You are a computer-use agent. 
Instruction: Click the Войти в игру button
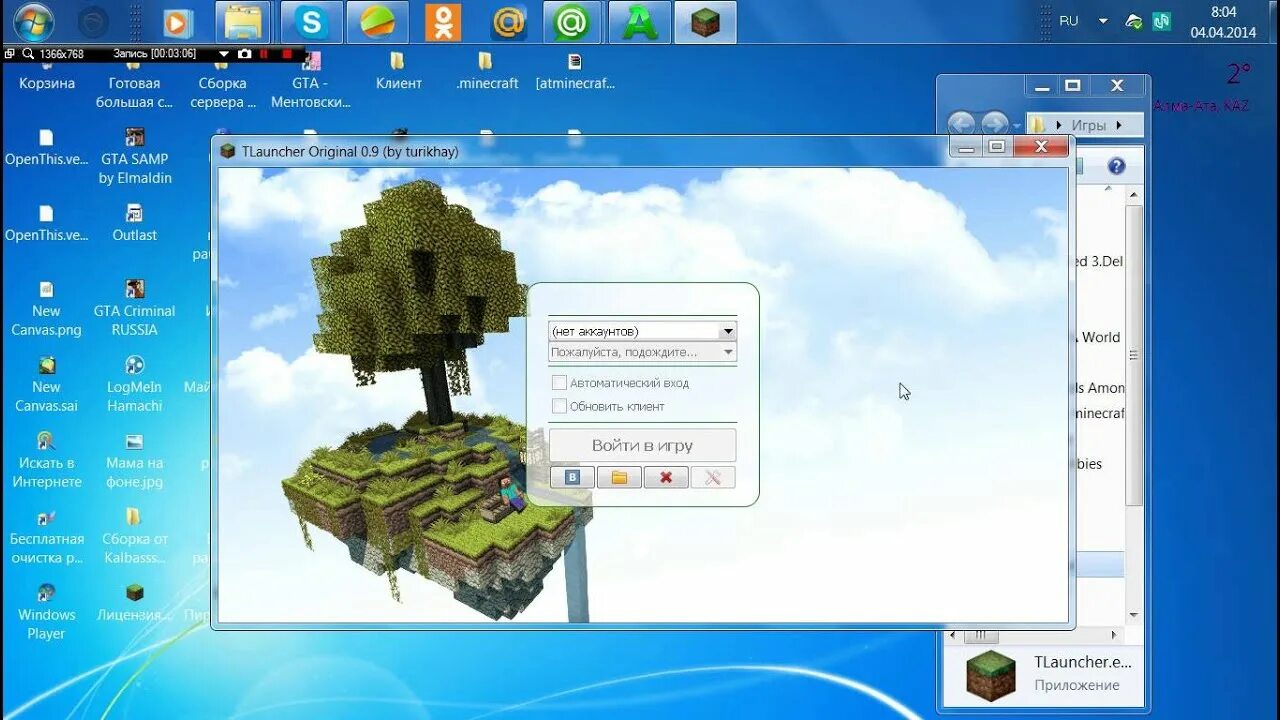click(x=642, y=445)
